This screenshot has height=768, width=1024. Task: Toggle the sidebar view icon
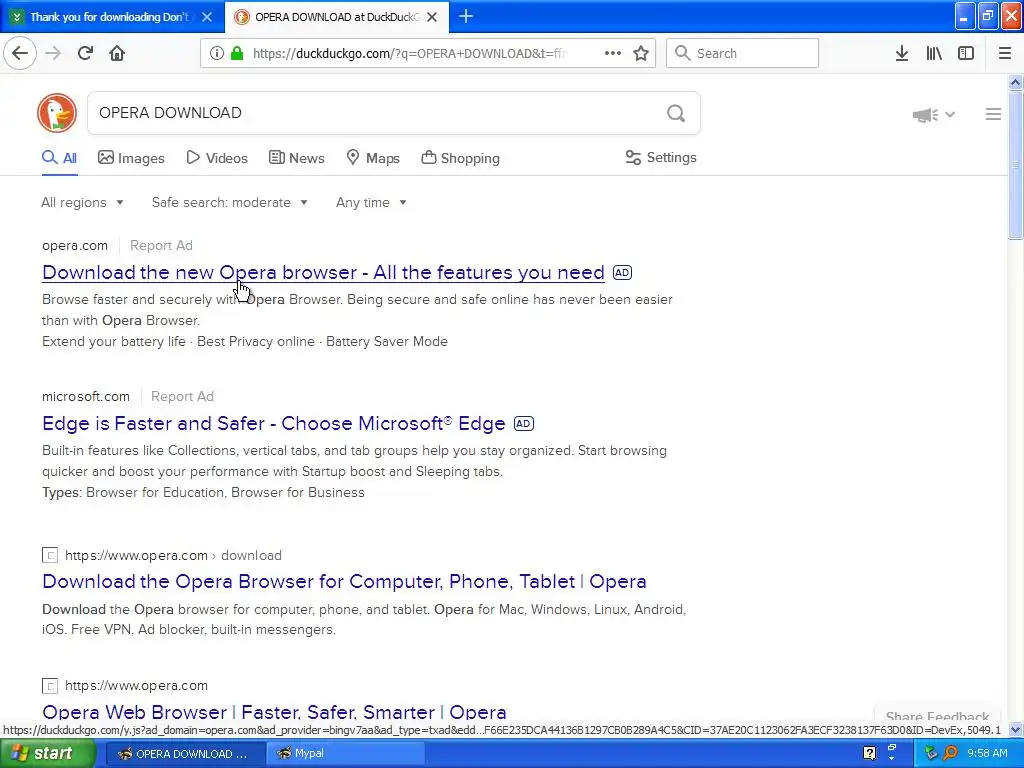point(966,54)
